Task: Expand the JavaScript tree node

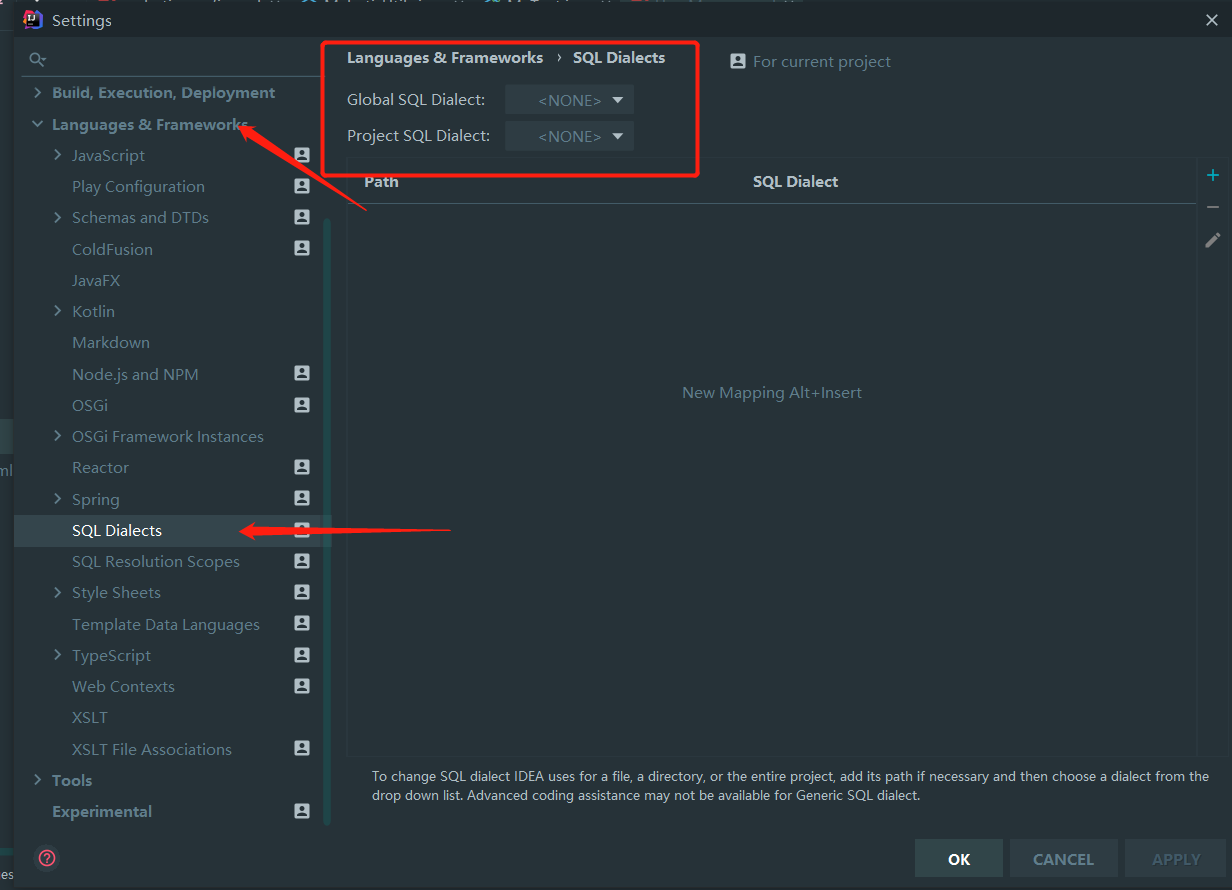Action: [58, 155]
